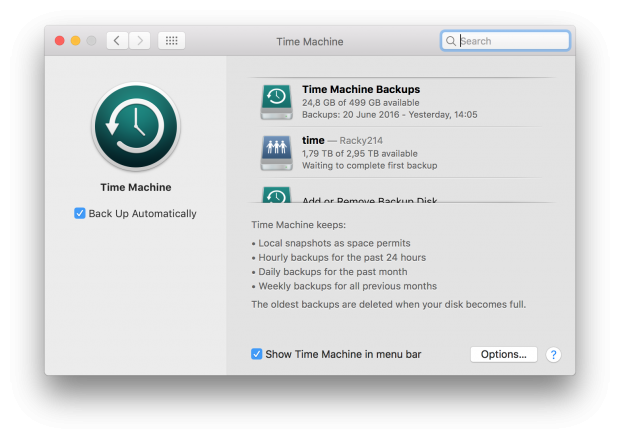Go back with the left chevron button
The image size is (620, 439).
117,41
